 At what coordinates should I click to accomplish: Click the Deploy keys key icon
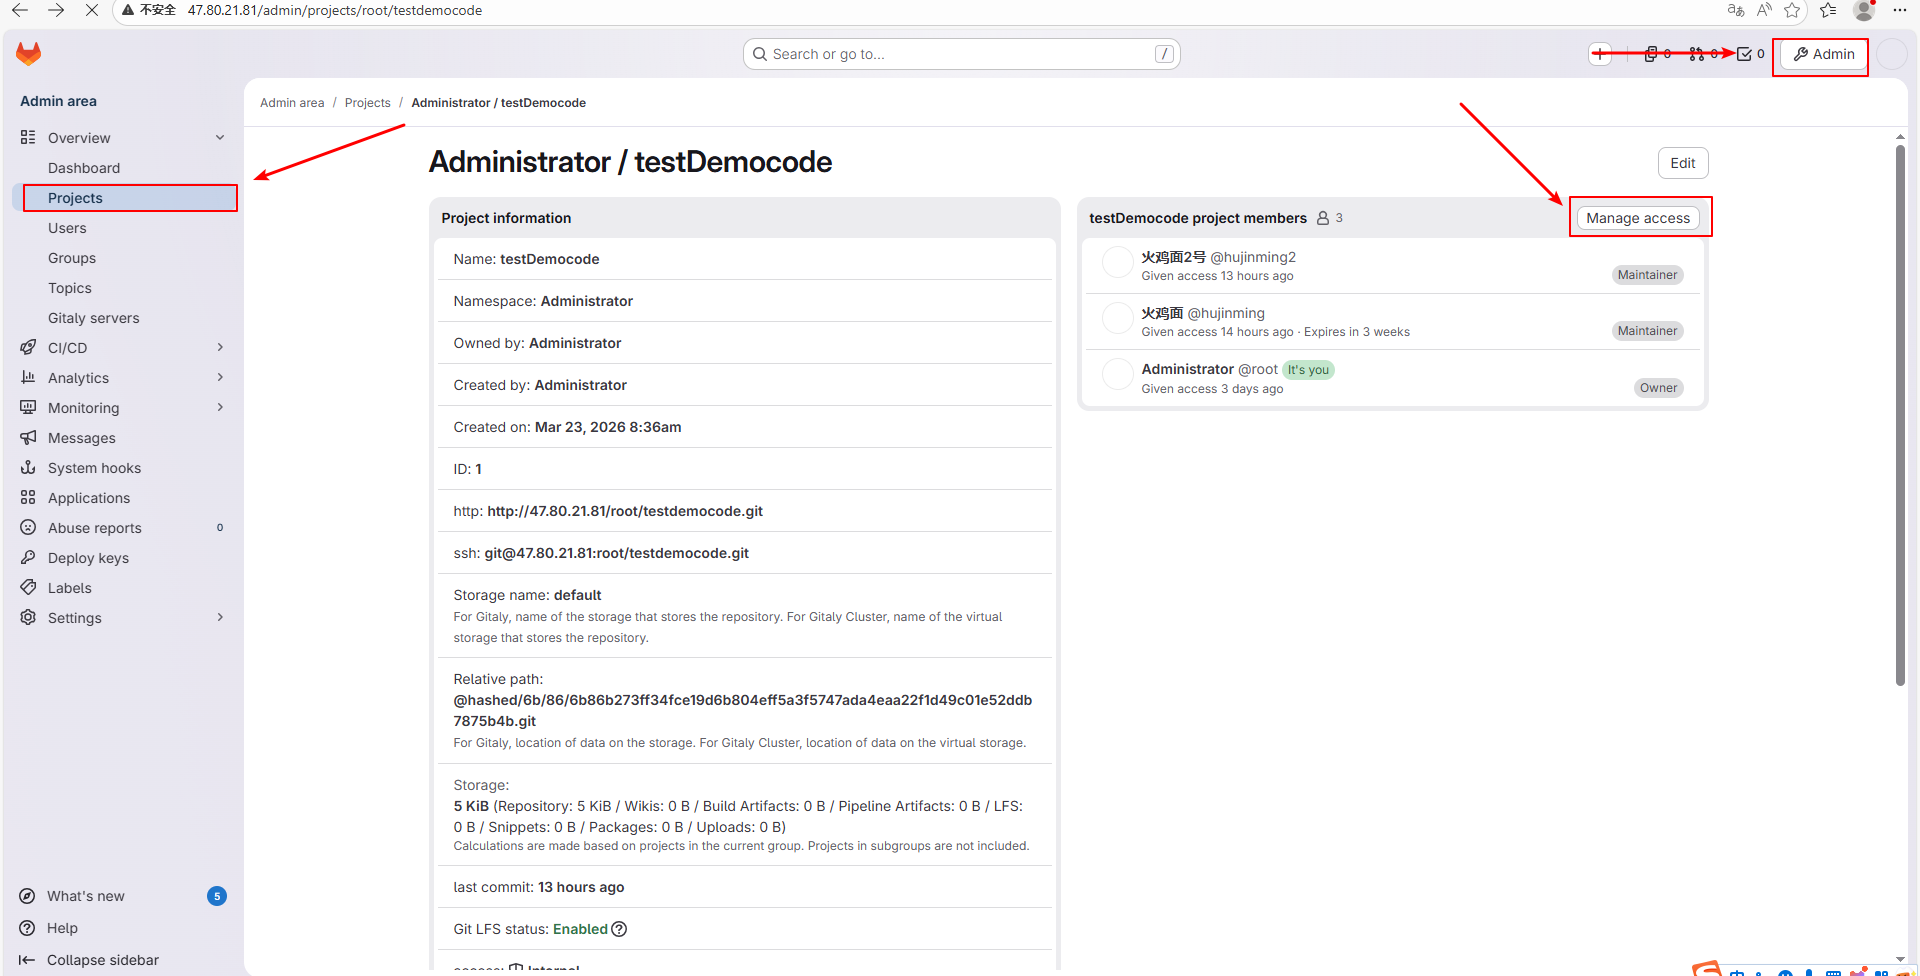pos(28,557)
